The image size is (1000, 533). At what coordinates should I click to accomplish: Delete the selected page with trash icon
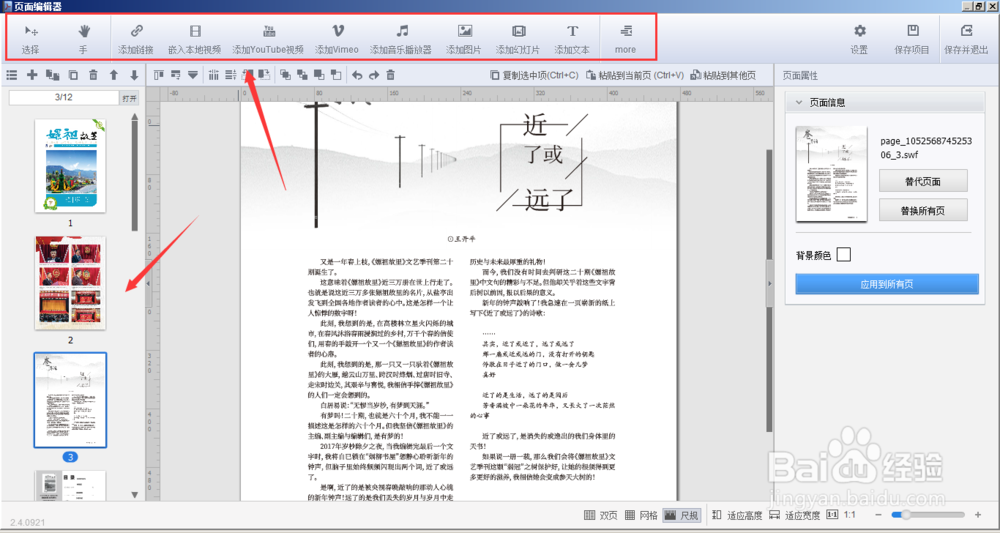pos(93,75)
